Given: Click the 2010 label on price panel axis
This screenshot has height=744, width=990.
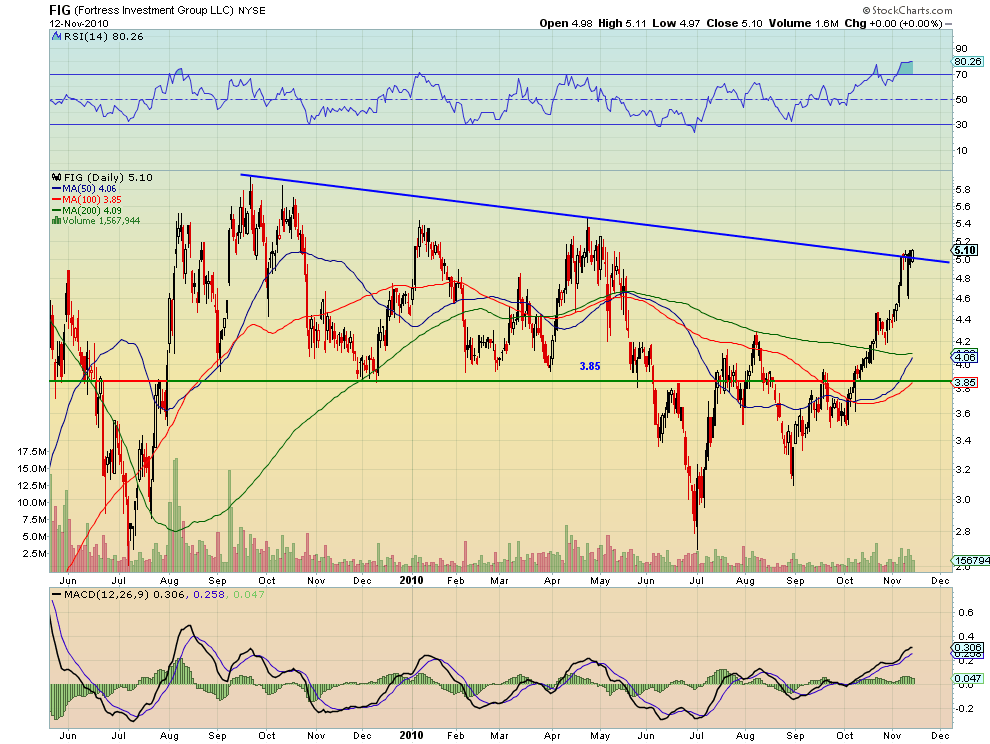Looking at the screenshot, I should click(412, 580).
